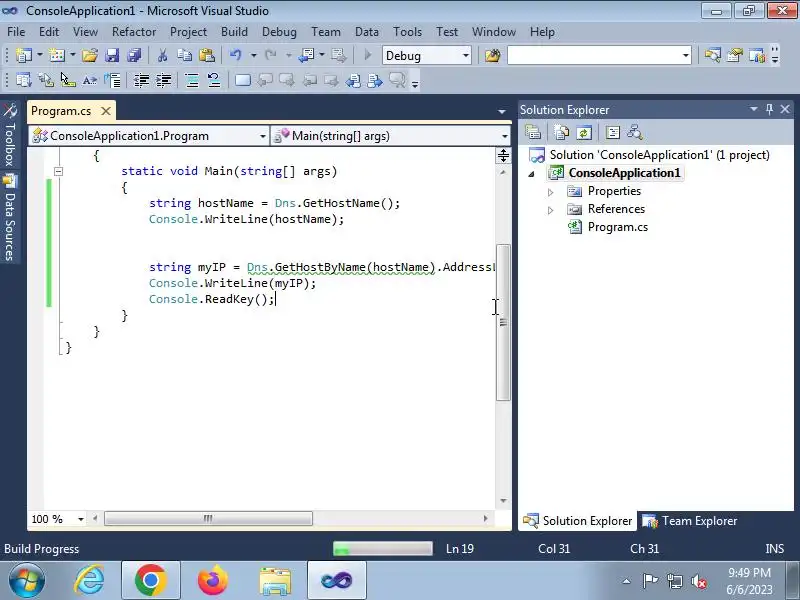Select Solution 'ConsoleApplication1' root node

[659, 155]
